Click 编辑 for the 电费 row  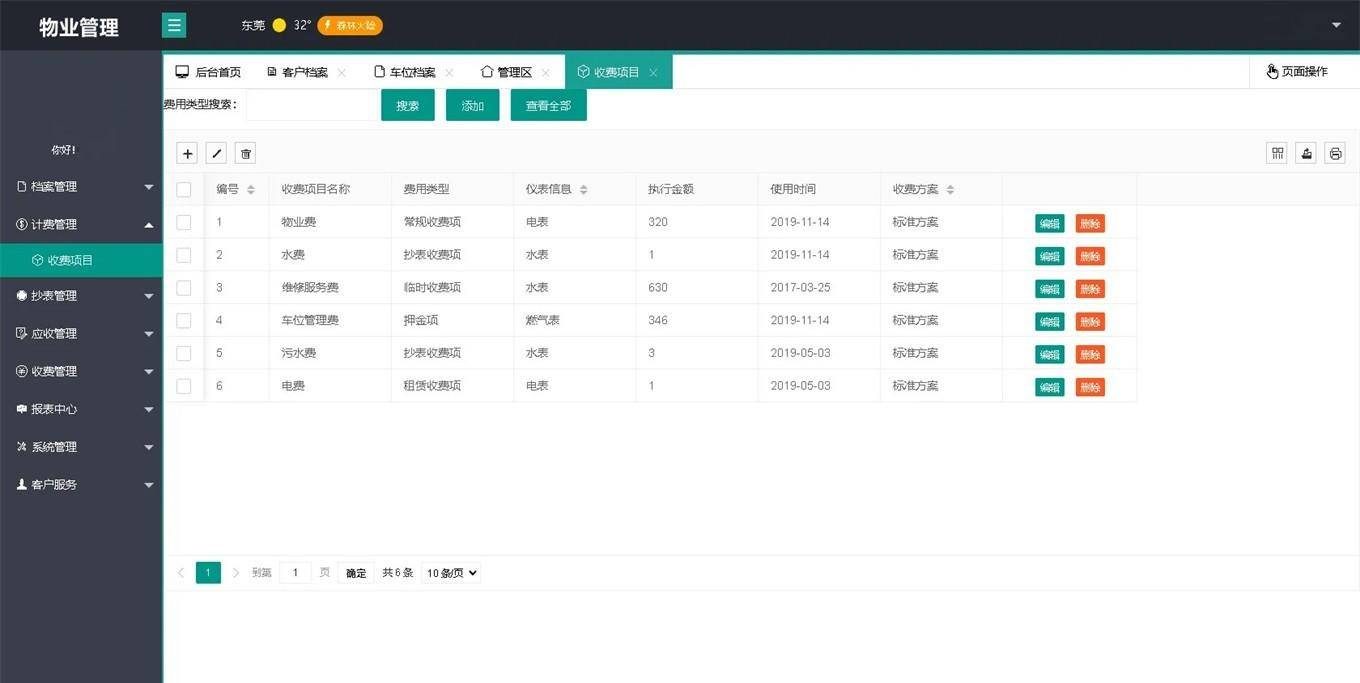1050,387
